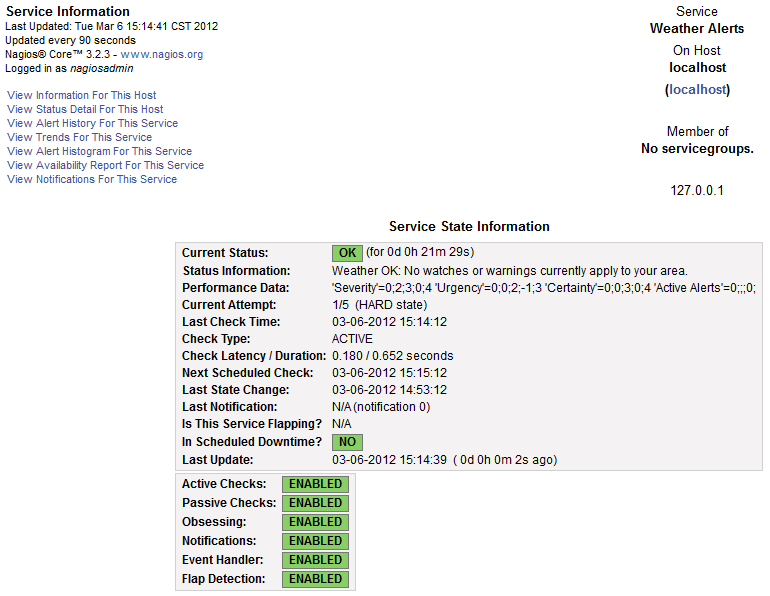This screenshot has height=596, width=770.
Task: Click the Notifications ENABLED indicator
Action: point(315,541)
